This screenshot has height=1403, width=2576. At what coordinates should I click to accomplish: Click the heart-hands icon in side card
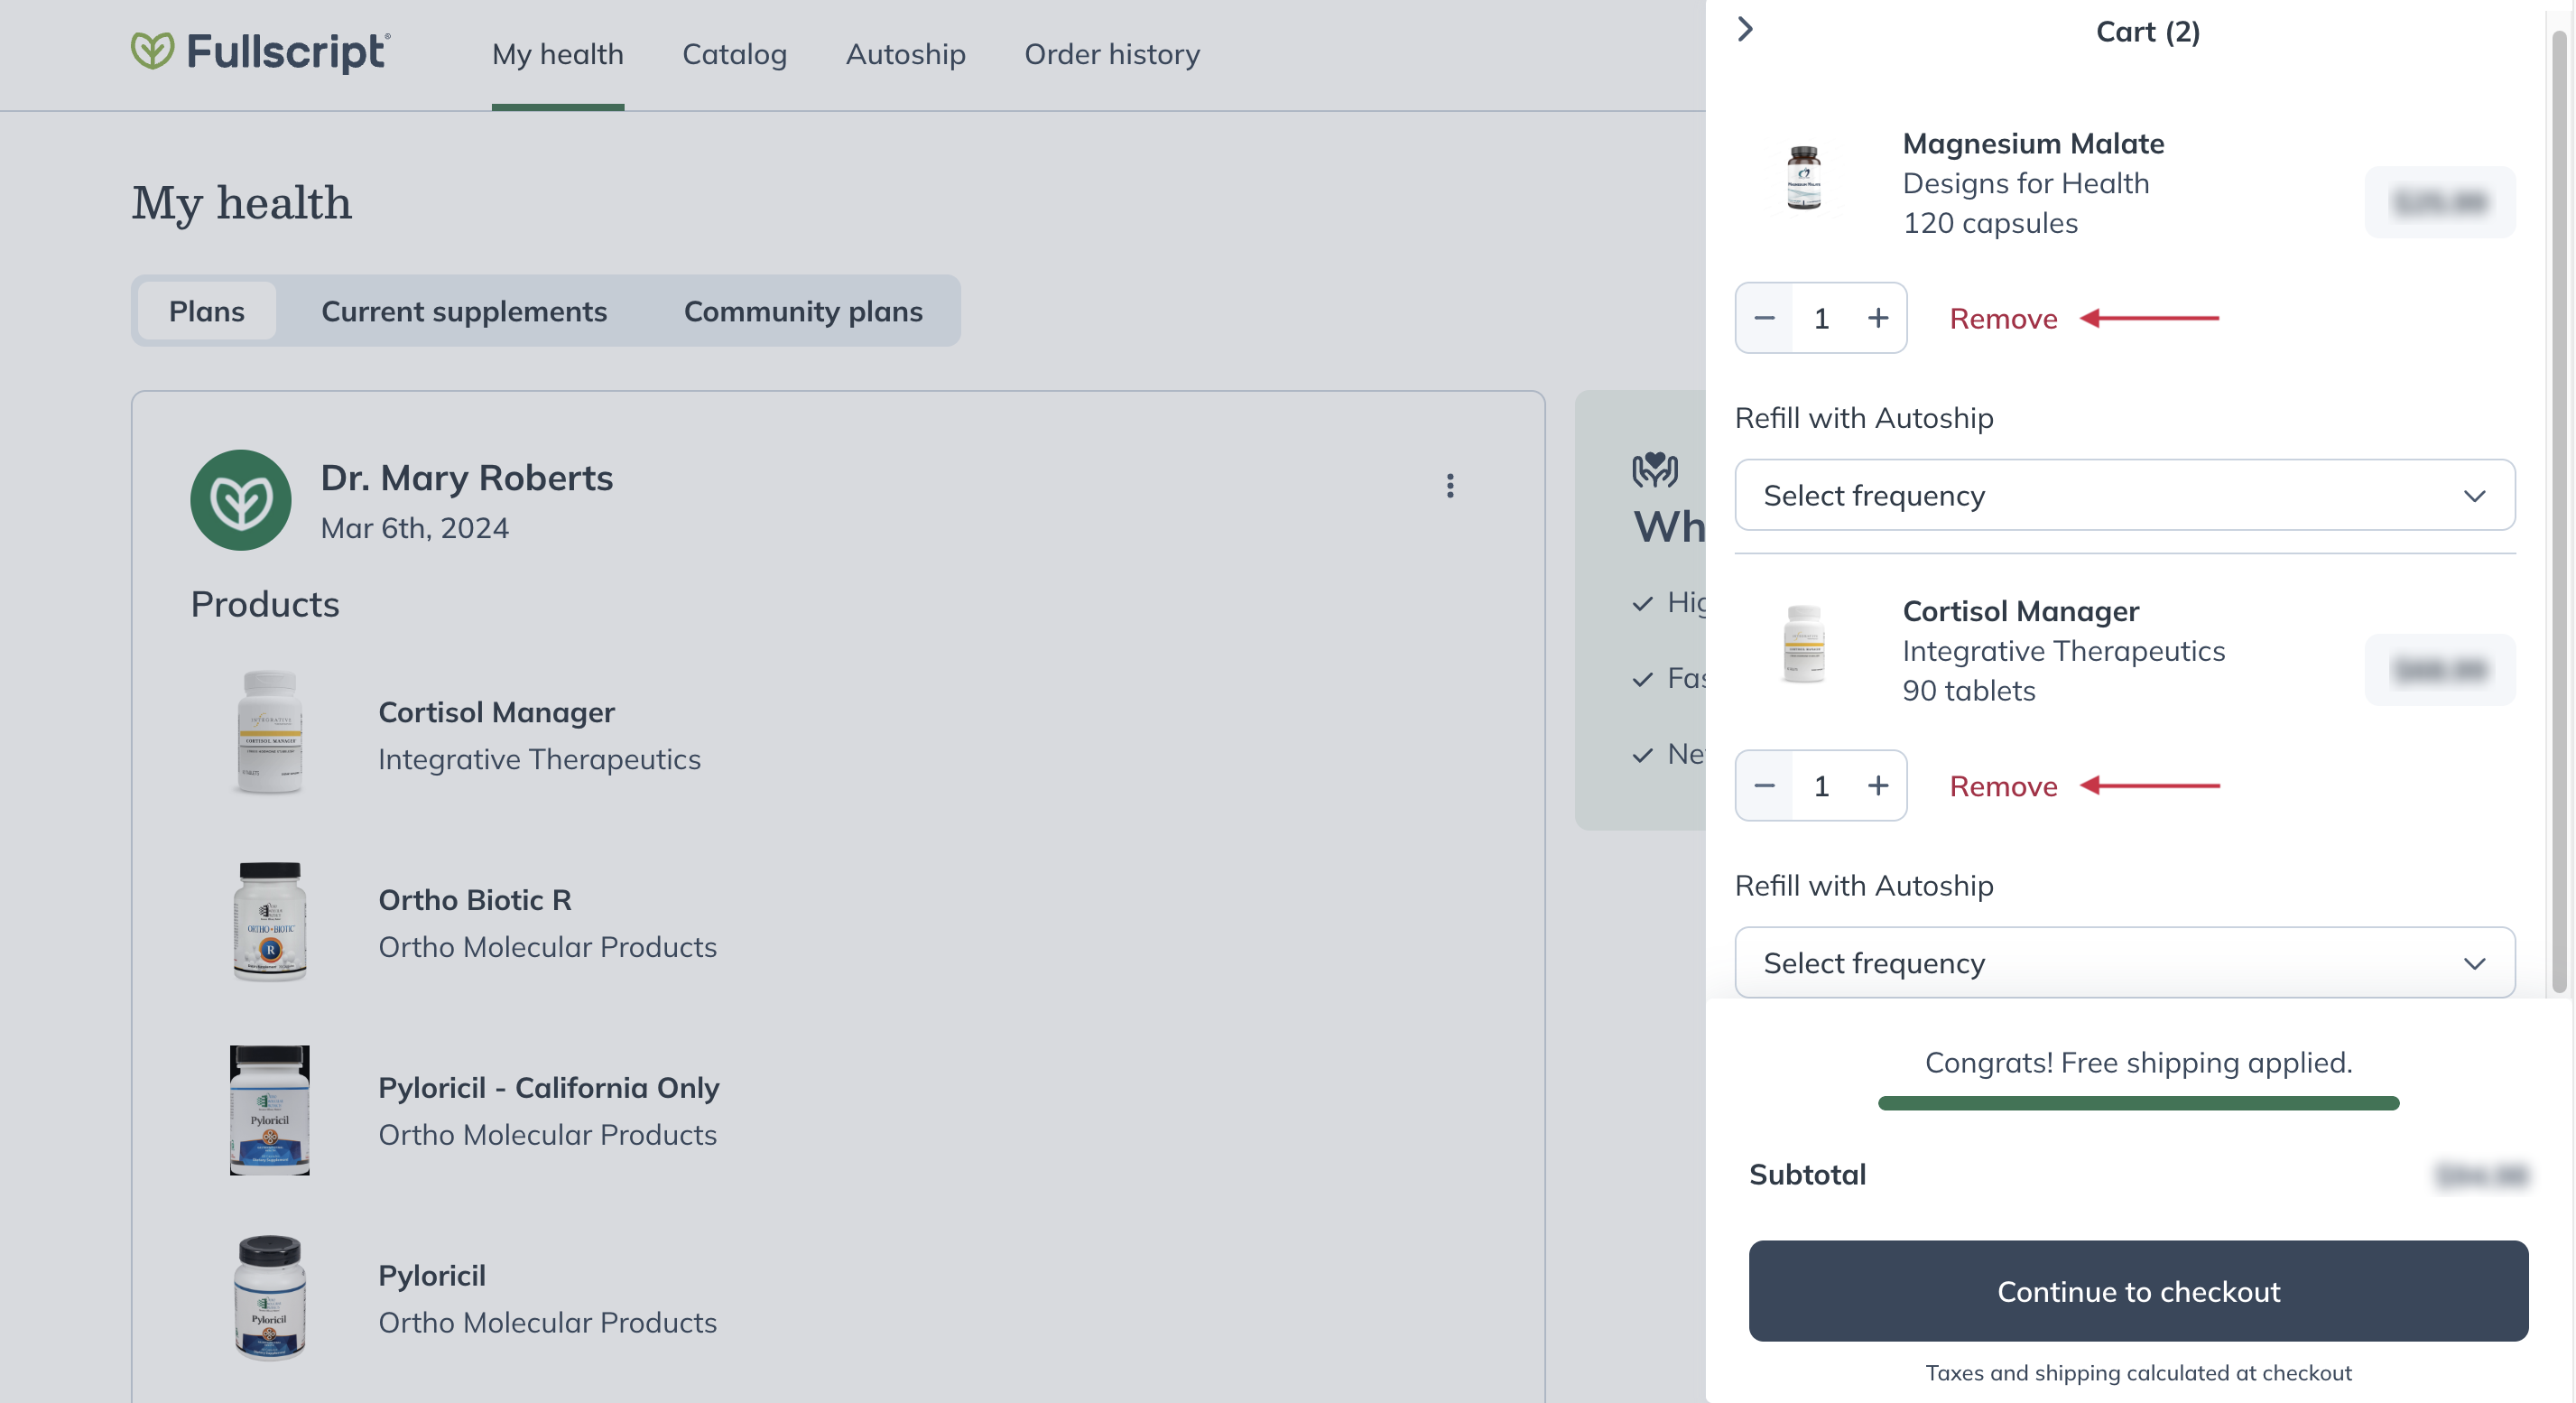pyautogui.click(x=1655, y=469)
